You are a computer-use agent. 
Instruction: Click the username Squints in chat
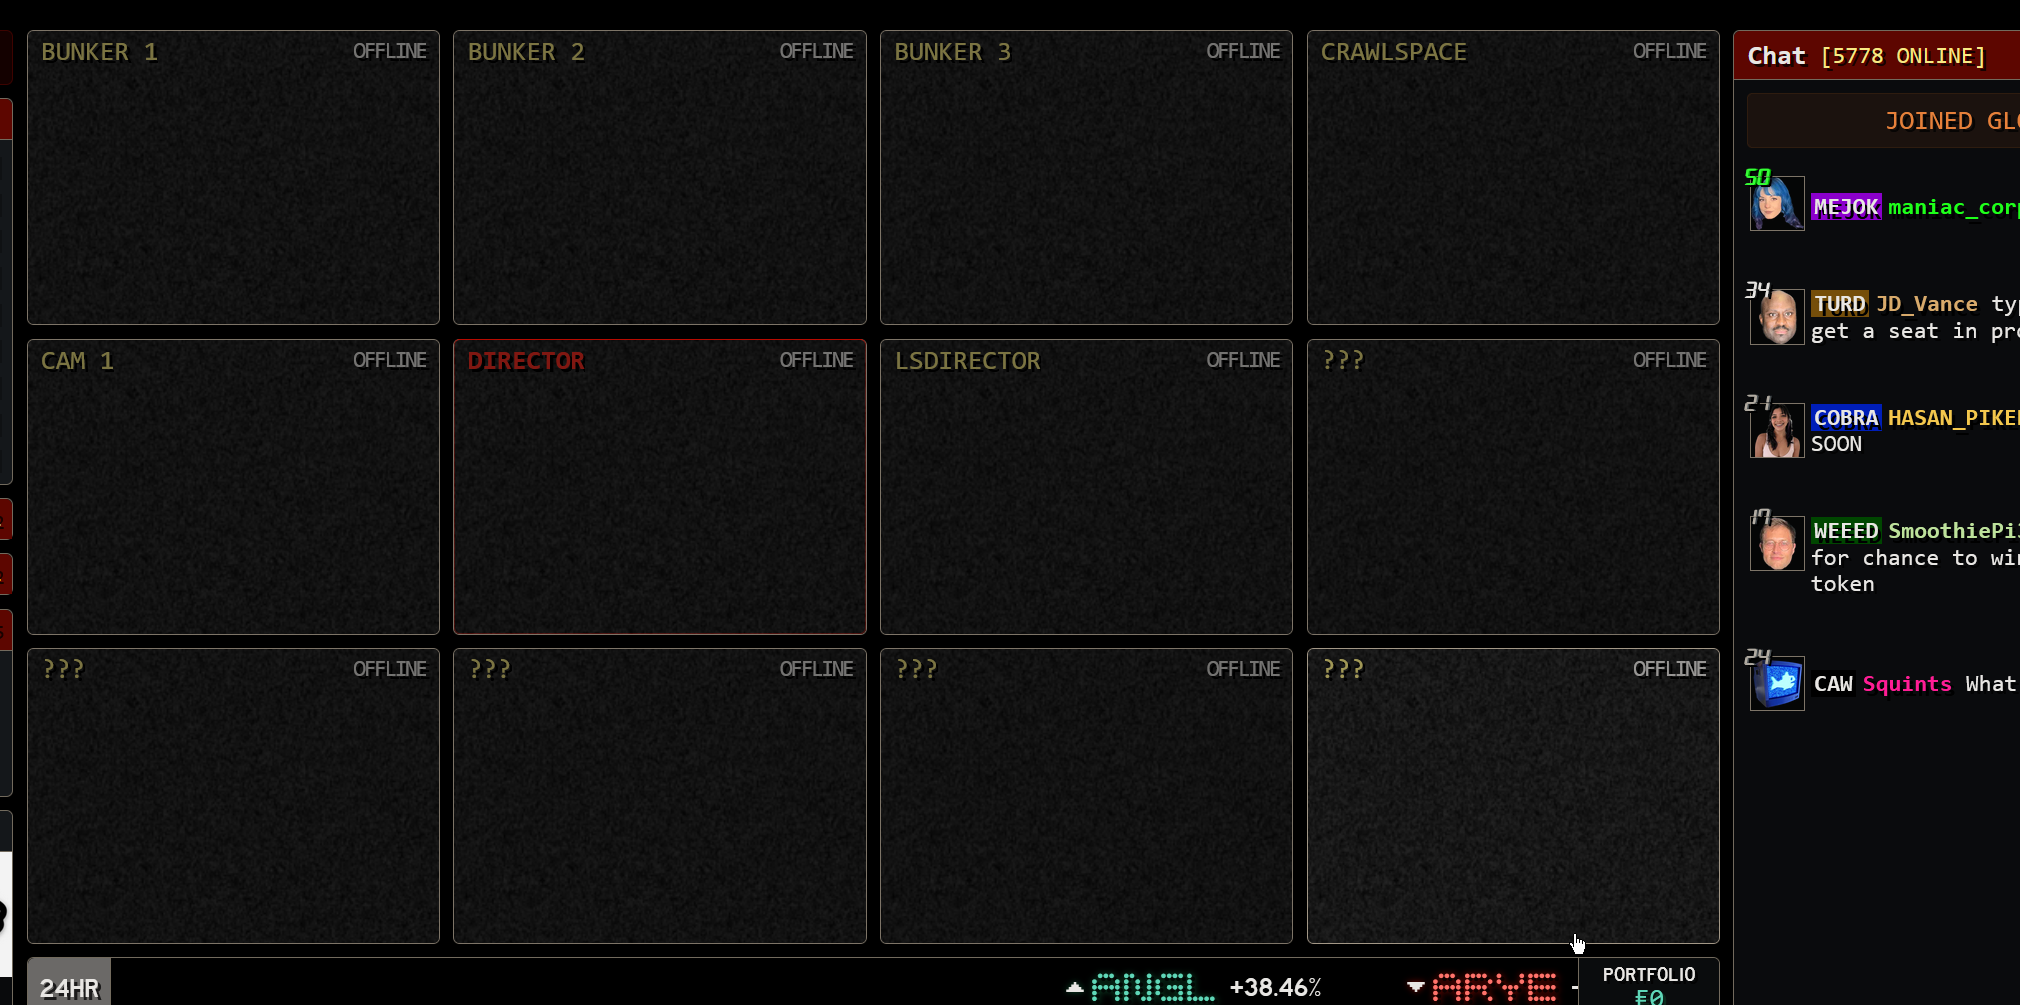pos(1907,684)
